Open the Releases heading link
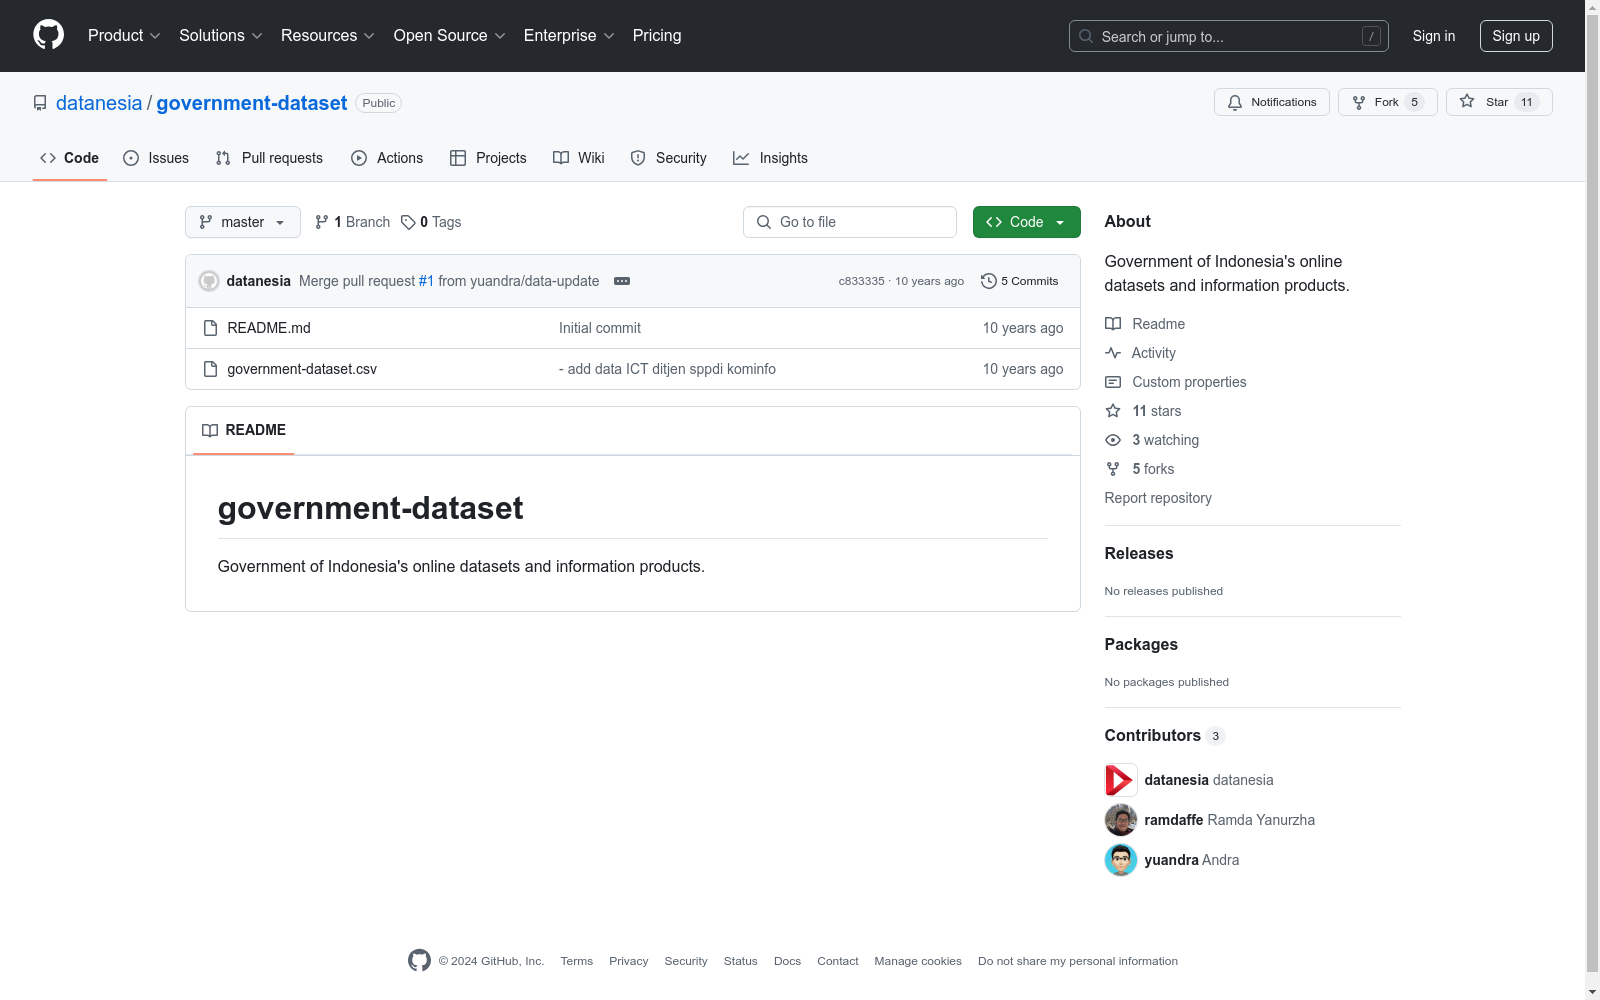This screenshot has width=1600, height=1000. pos(1139,554)
